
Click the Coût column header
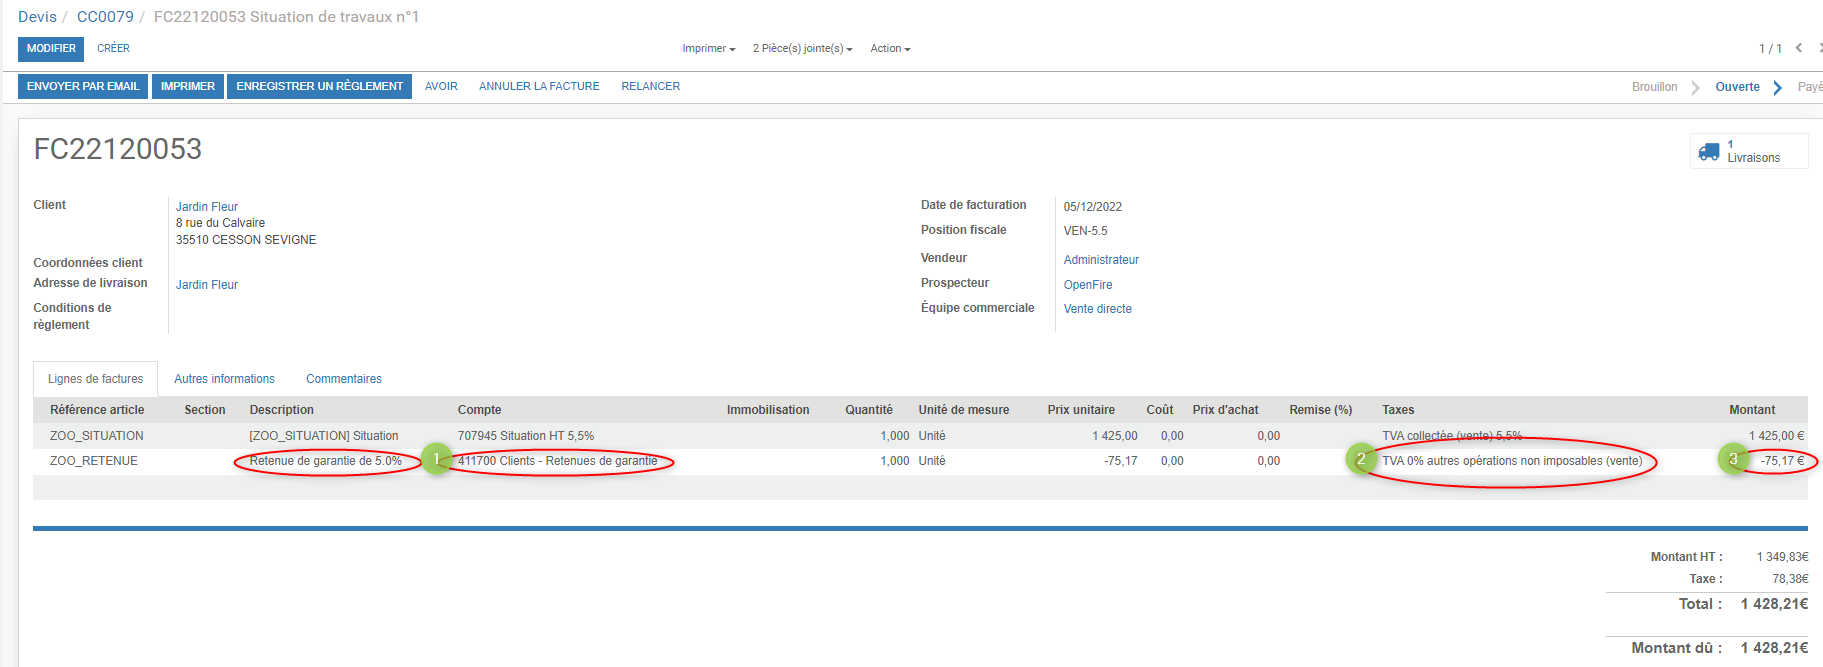[x=1160, y=410]
